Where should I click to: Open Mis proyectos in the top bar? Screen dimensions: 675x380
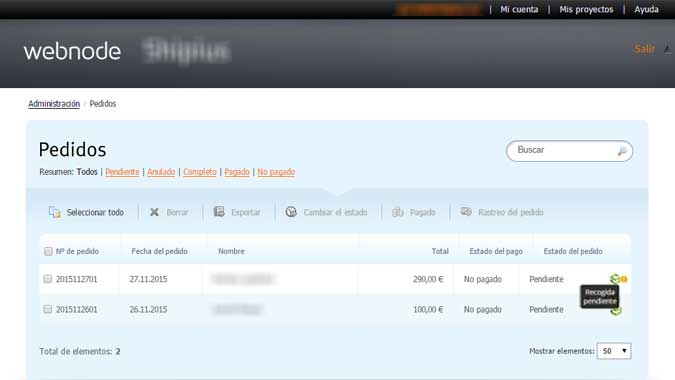(586, 9)
